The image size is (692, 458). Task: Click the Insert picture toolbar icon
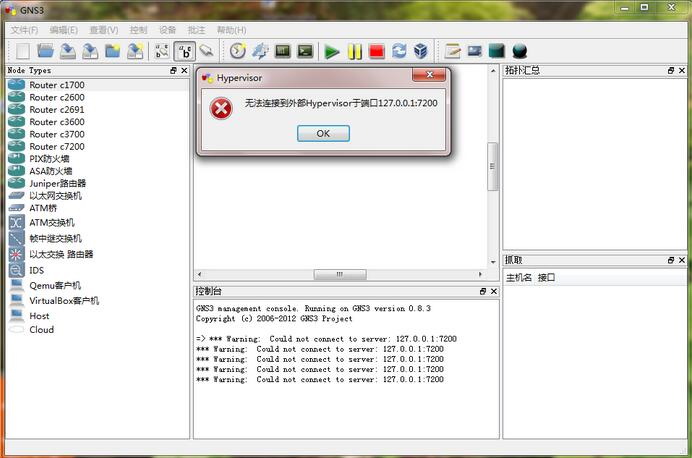click(475, 51)
